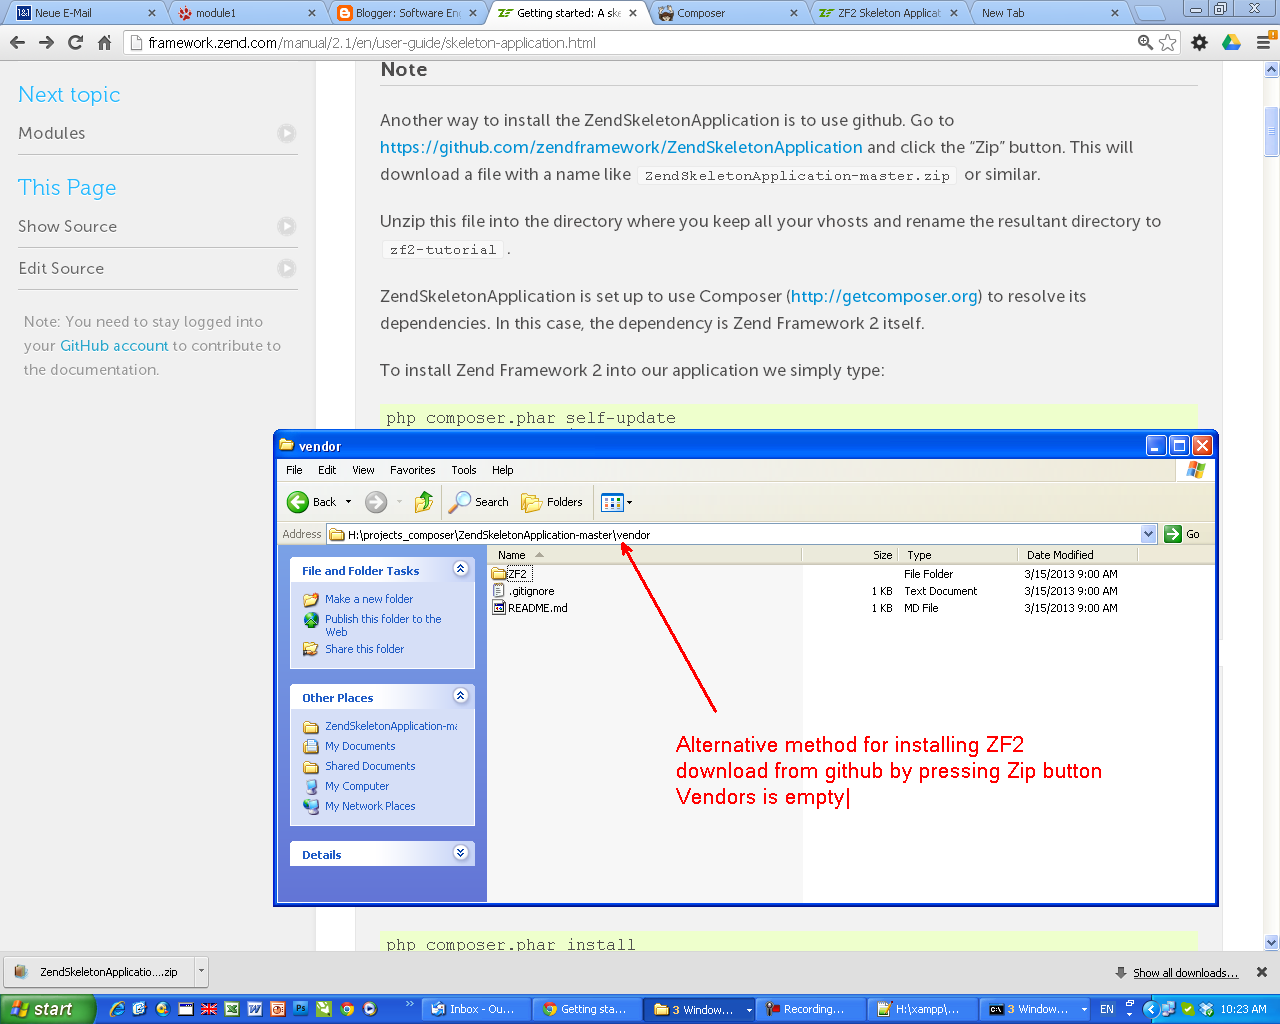1280x1024 pixels.
Task: Click the Google Drive extension icon
Action: pyautogui.click(x=1232, y=43)
